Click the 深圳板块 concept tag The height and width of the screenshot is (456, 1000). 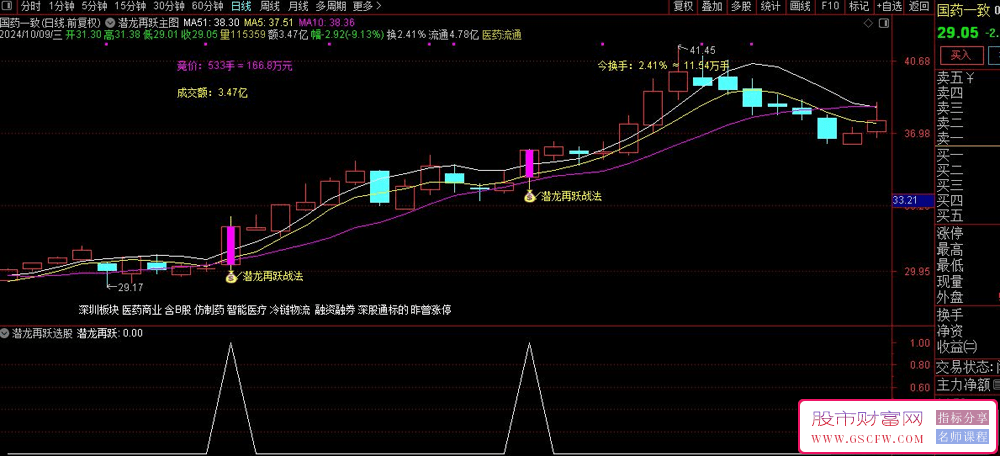pyautogui.click(x=98, y=311)
